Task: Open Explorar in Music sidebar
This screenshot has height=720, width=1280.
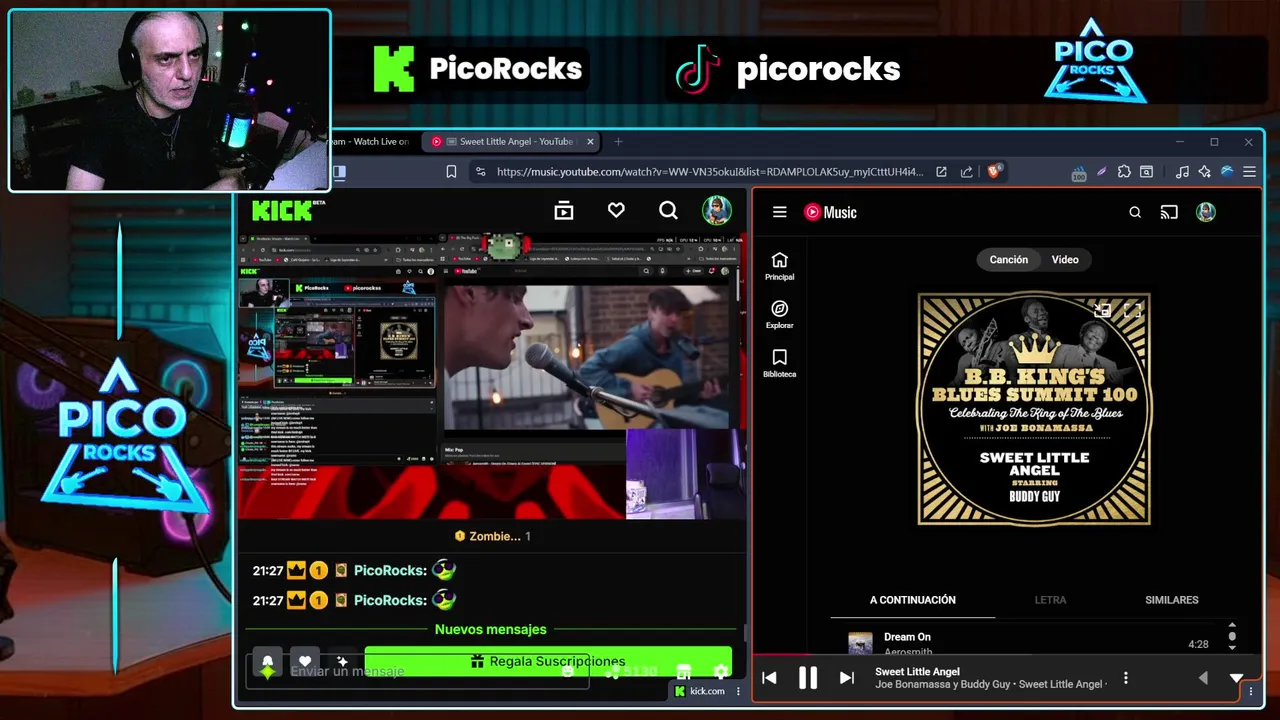Action: 780,315
